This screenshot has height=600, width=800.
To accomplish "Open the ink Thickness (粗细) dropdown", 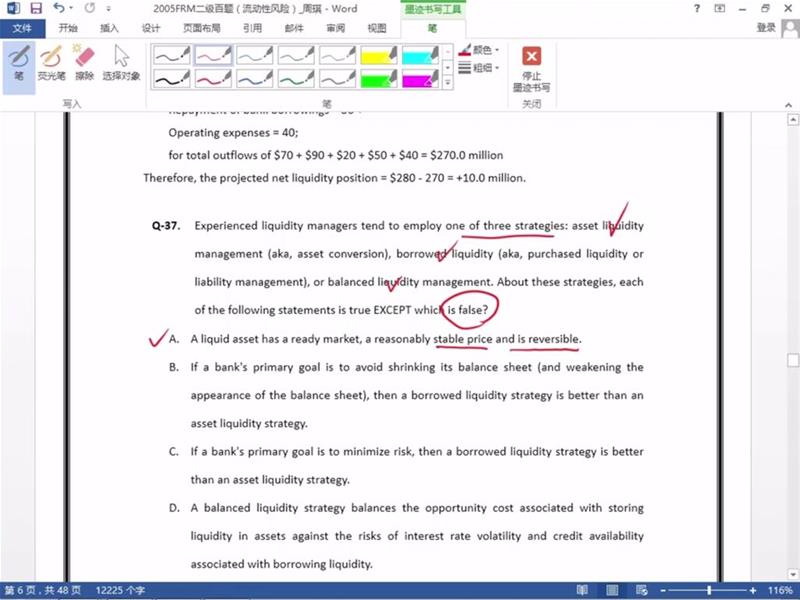I will [479, 67].
